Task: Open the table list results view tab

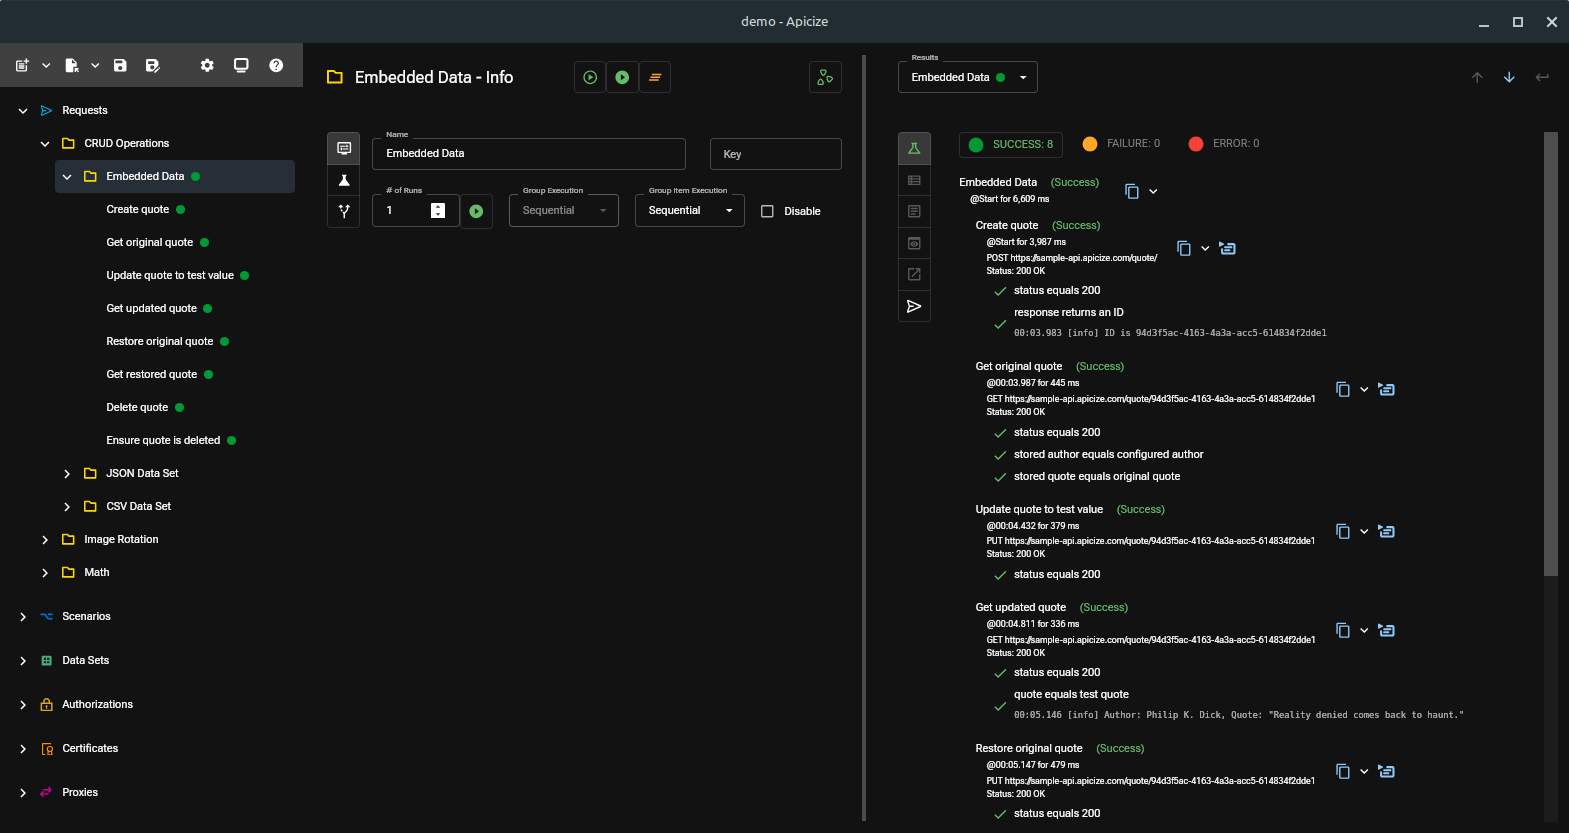Action: coord(914,180)
